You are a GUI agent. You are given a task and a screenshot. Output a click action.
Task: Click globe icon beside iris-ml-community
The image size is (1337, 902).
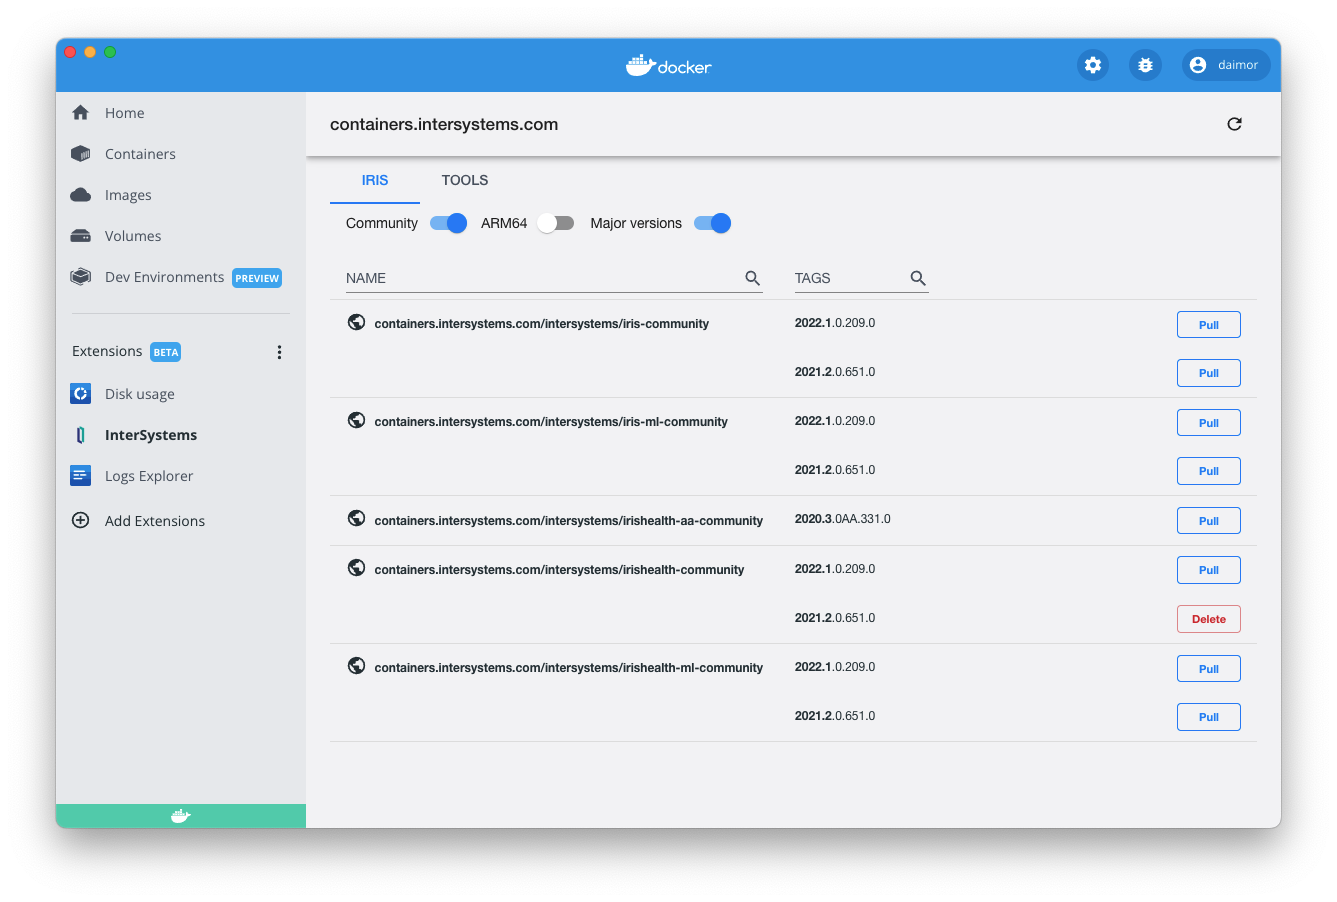[356, 420]
